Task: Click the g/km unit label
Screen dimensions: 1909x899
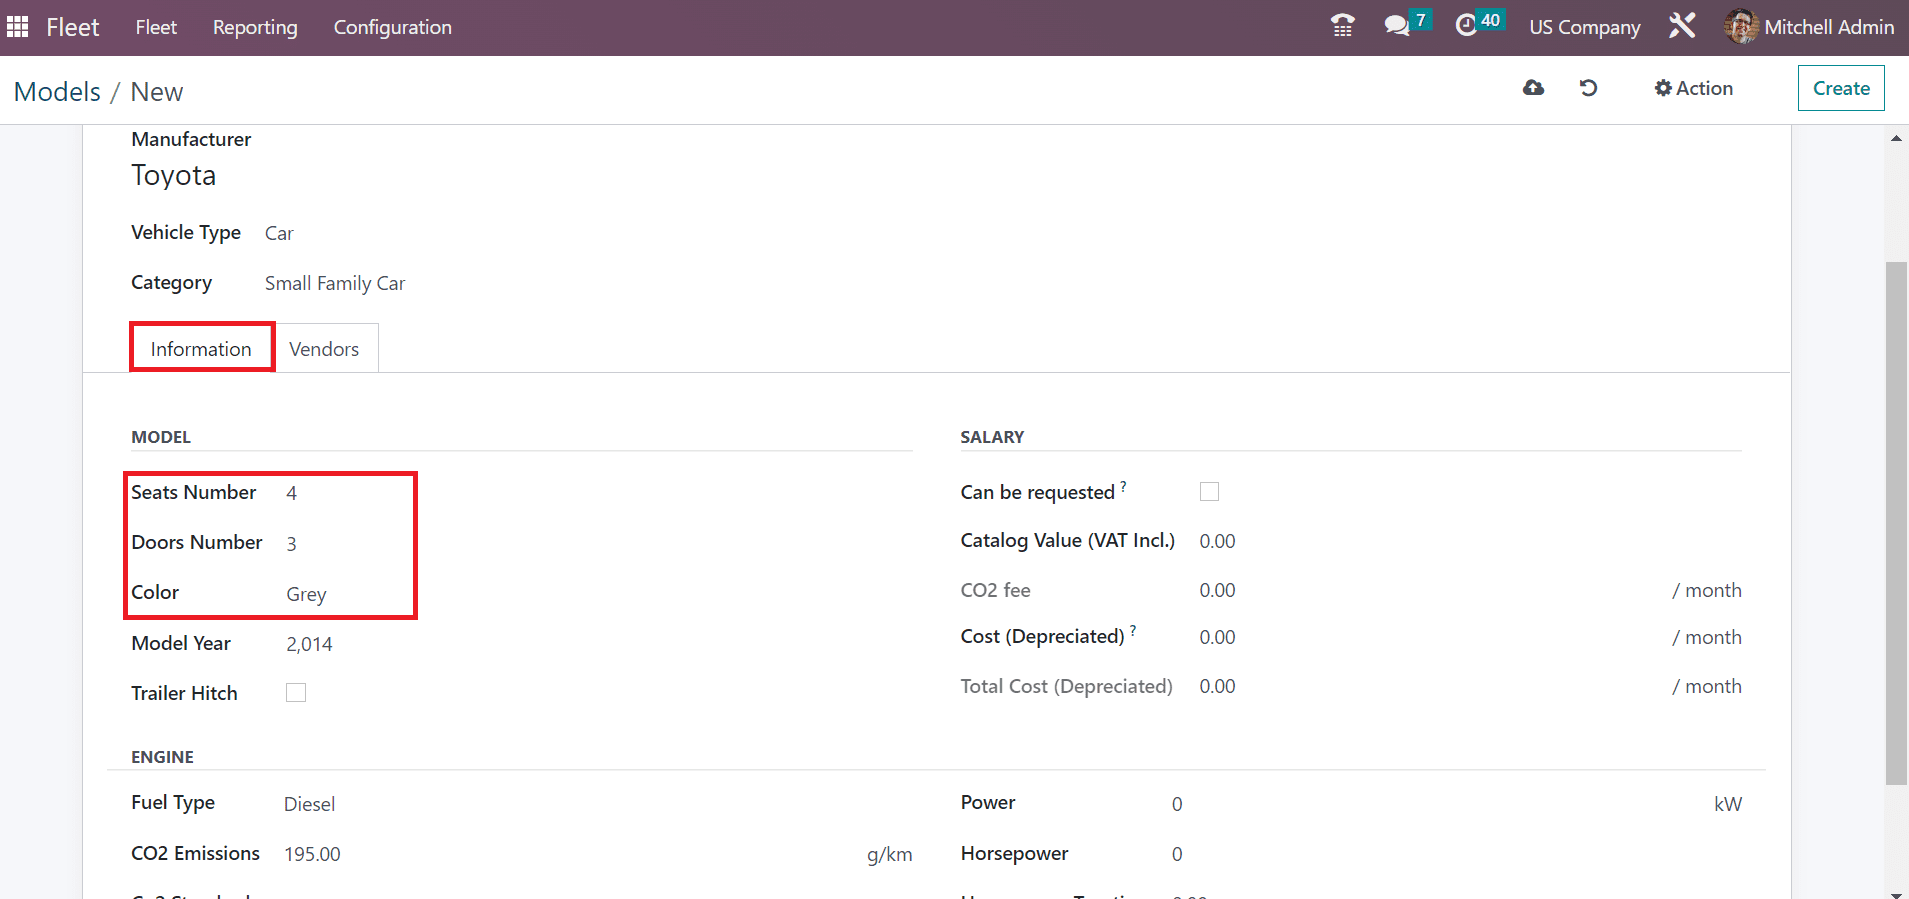Action: point(889,854)
